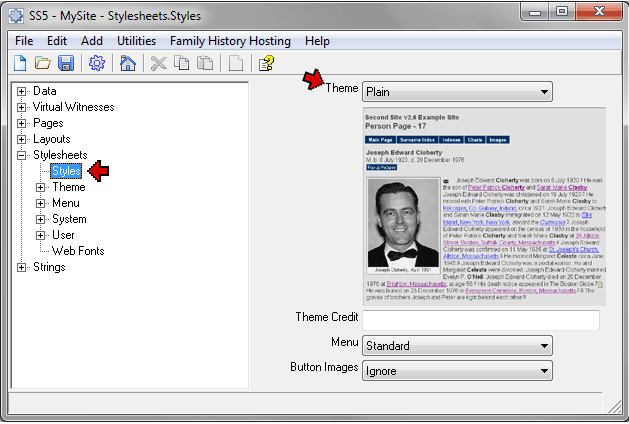Expand the Strings tree node
Screen dimensions: 629x424
[x=22, y=267]
